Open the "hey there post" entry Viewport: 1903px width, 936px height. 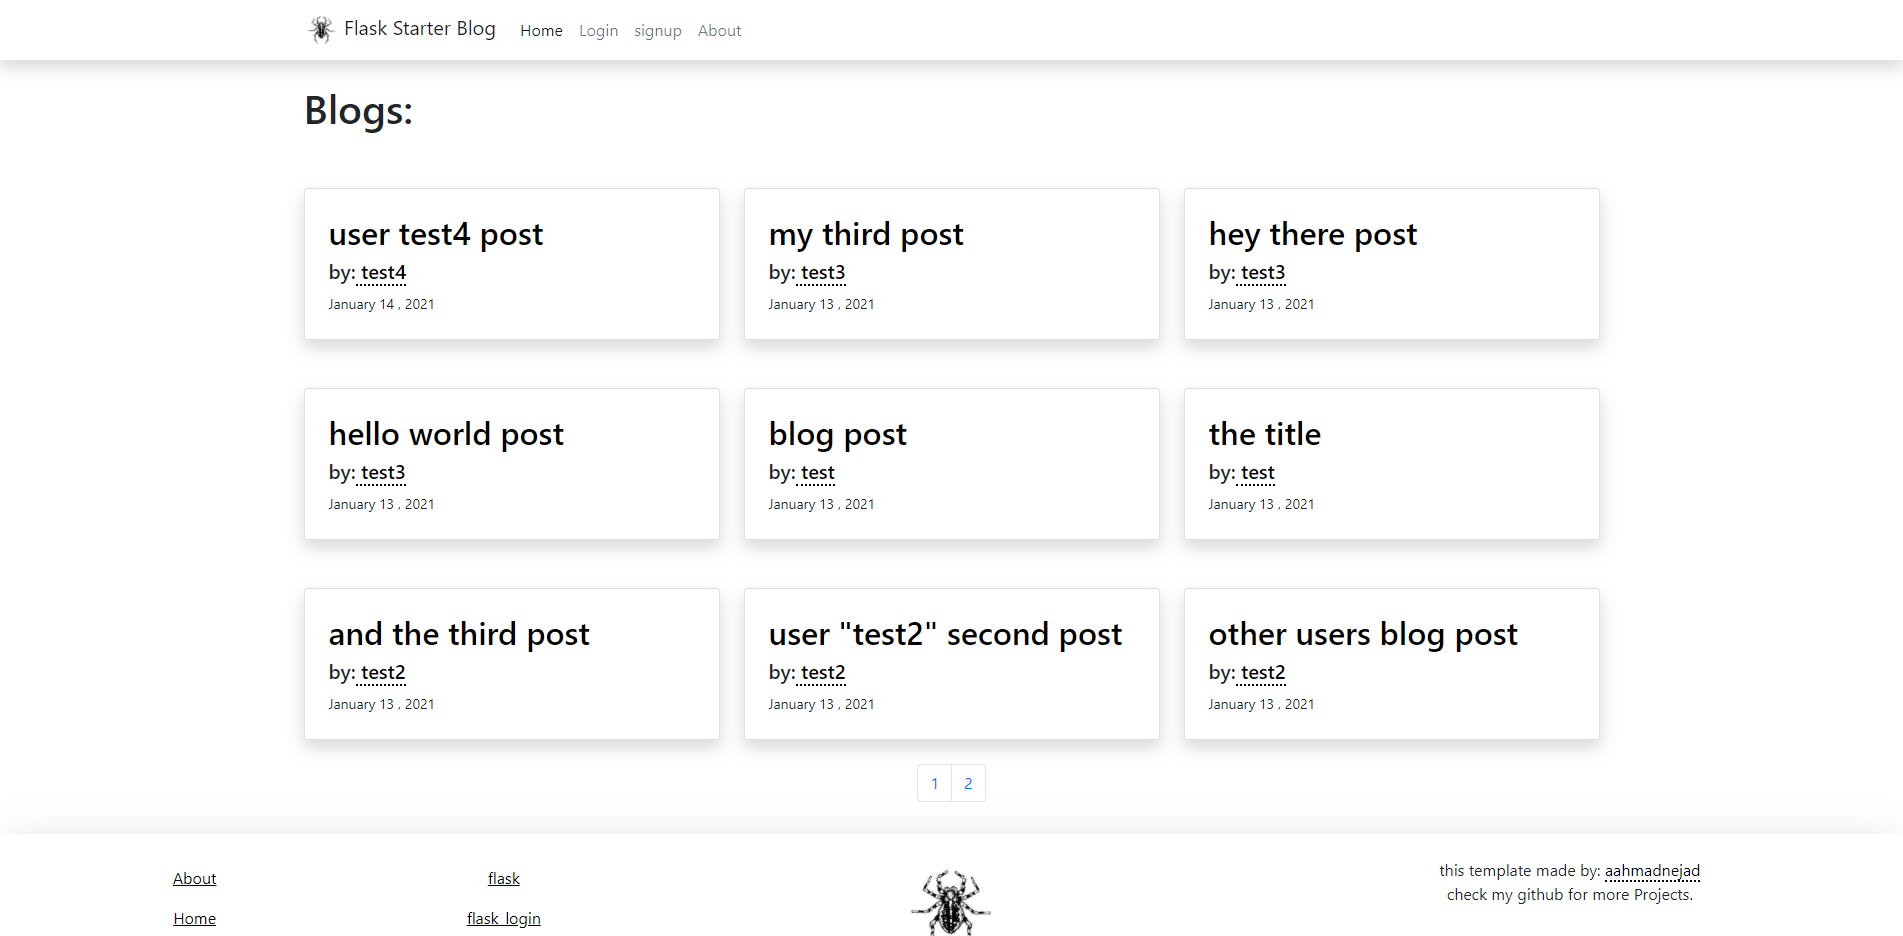(1313, 234)
